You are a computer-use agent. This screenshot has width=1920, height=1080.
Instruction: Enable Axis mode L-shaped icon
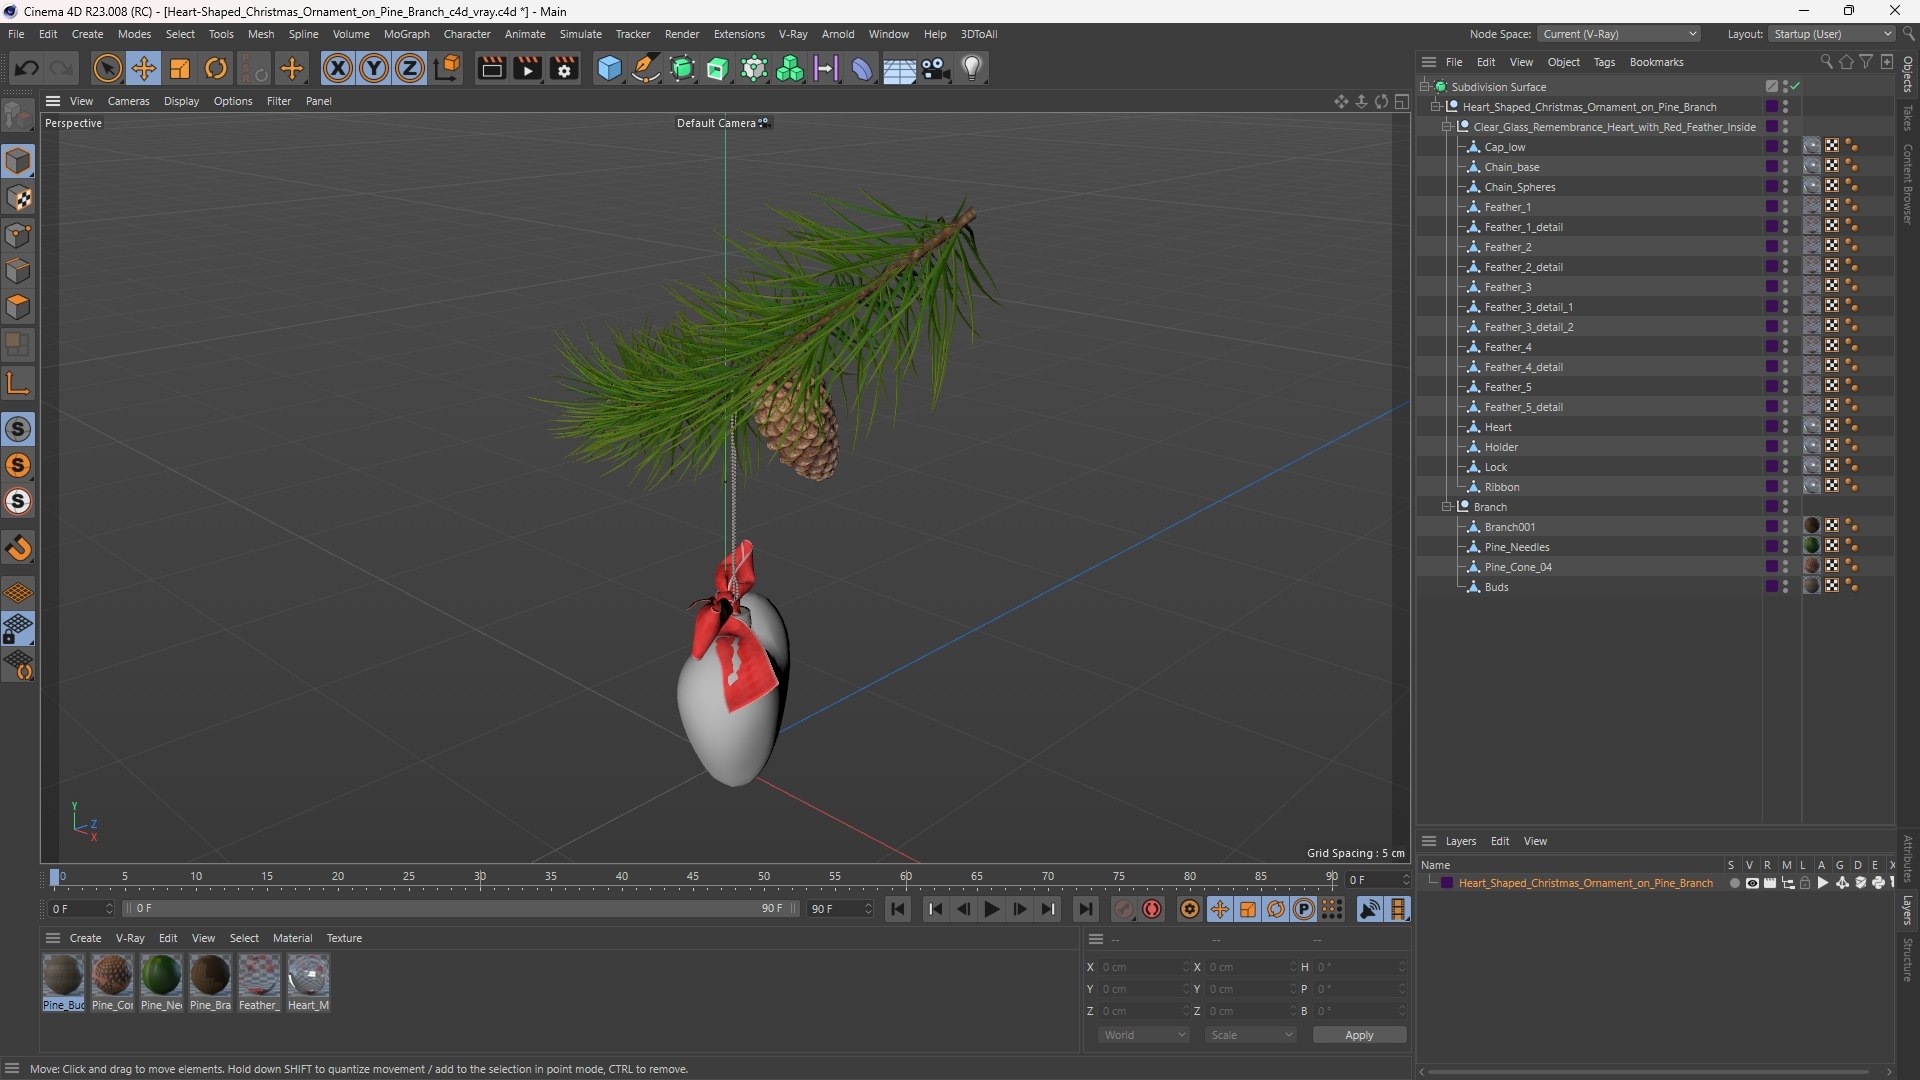click(x=18, y=383)
